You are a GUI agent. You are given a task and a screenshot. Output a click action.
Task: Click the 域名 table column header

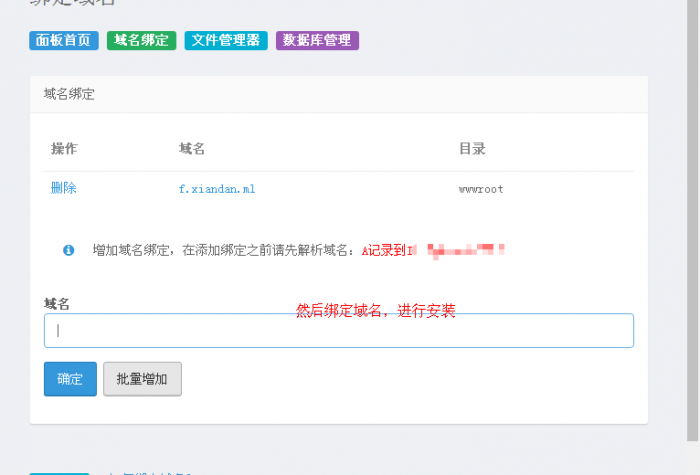coord(192,149)
